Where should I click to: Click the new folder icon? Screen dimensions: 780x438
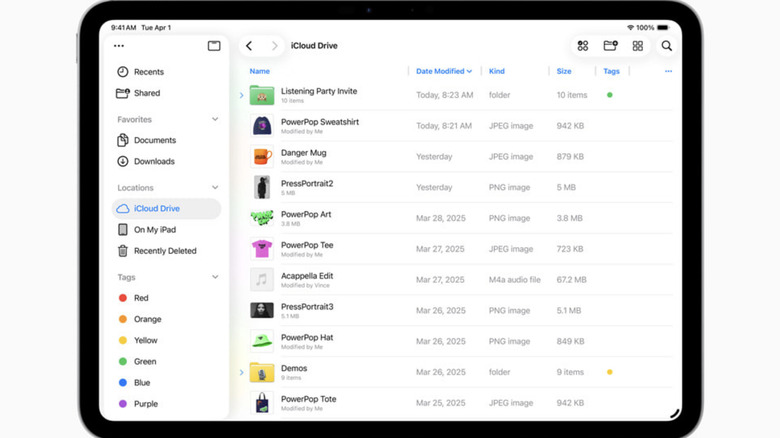point(610,46)
